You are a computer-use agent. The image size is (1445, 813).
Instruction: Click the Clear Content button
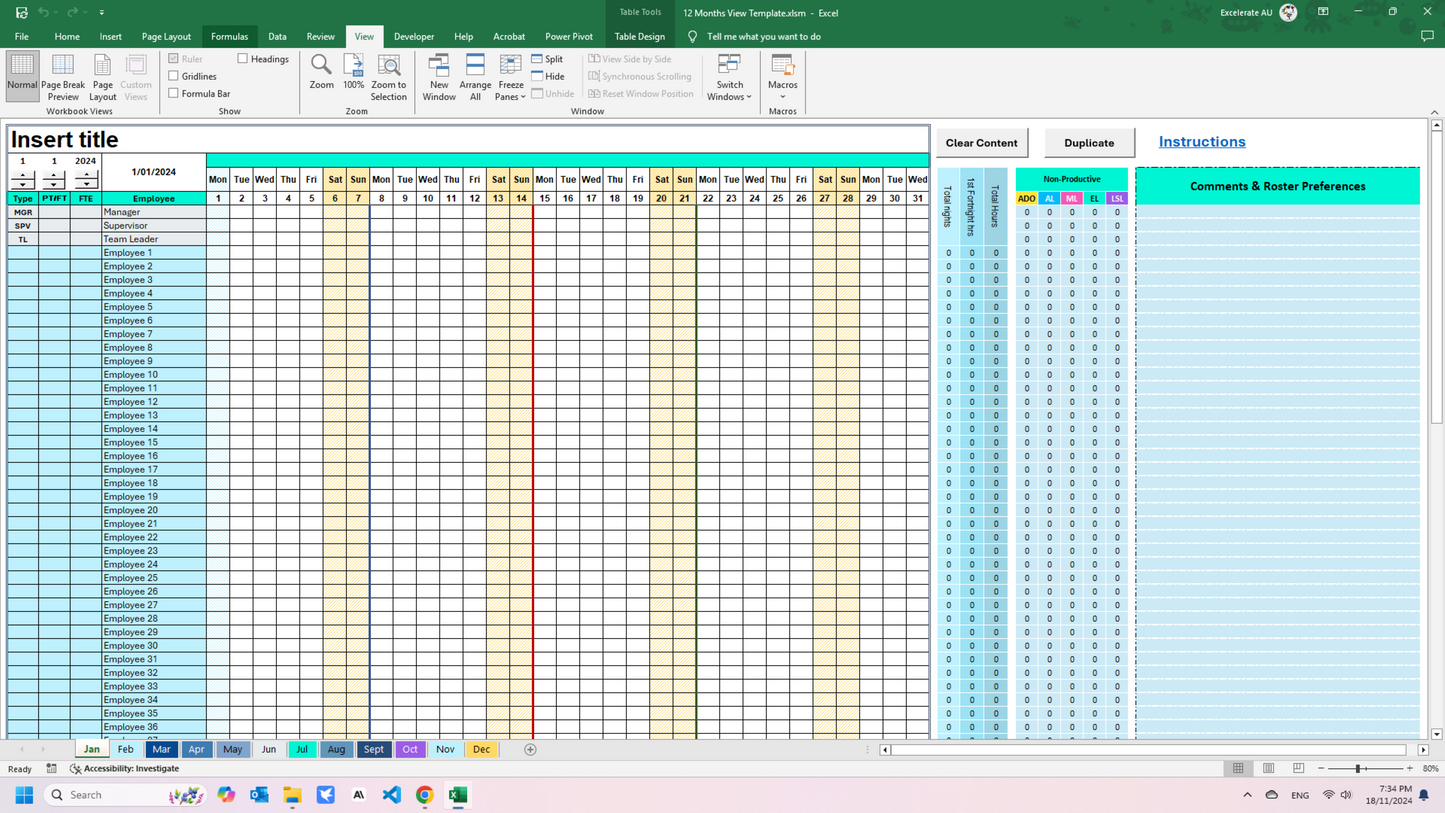click(981, 142)
